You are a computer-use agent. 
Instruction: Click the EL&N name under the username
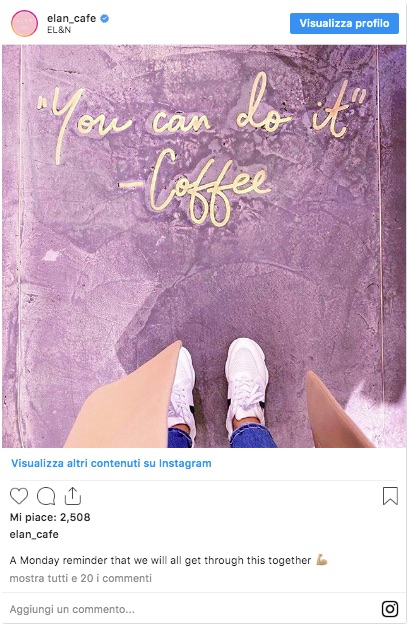pos(59,30)
